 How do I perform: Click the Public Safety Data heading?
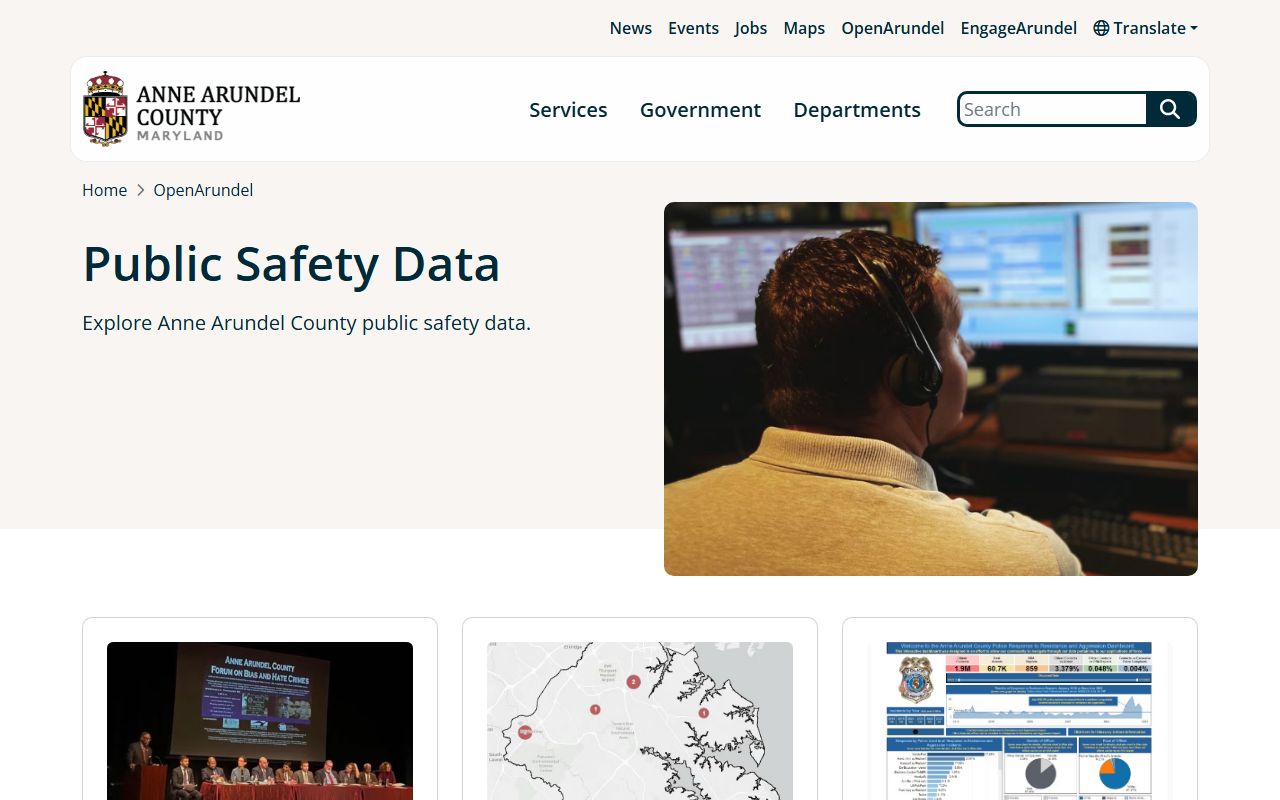(291, 264)
